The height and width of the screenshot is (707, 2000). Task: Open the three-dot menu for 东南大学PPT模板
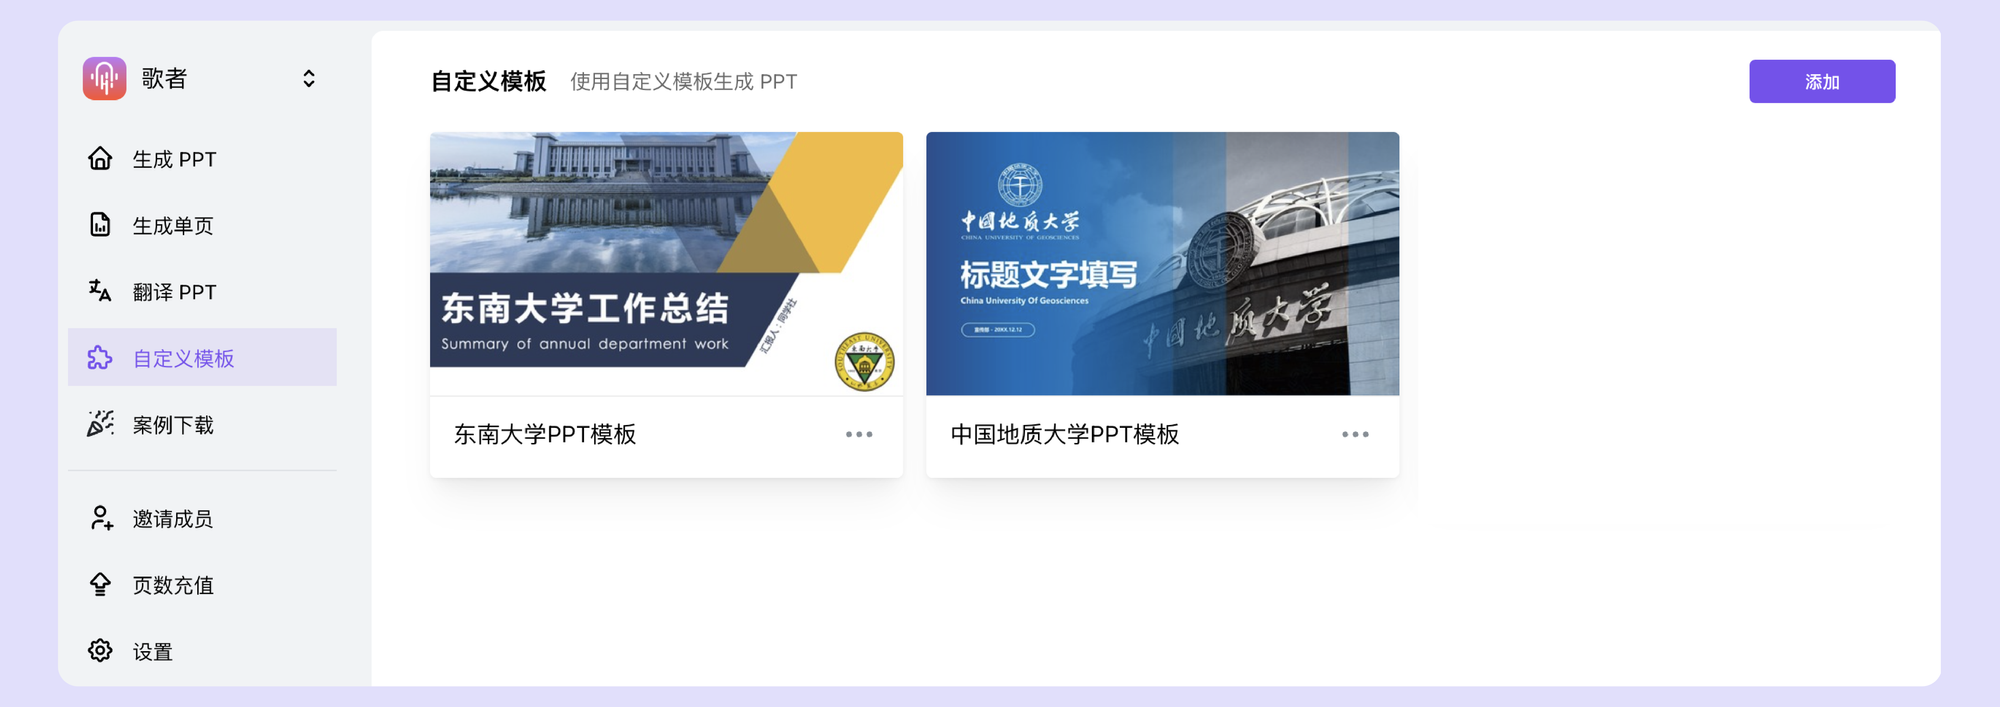click(859, 435)
